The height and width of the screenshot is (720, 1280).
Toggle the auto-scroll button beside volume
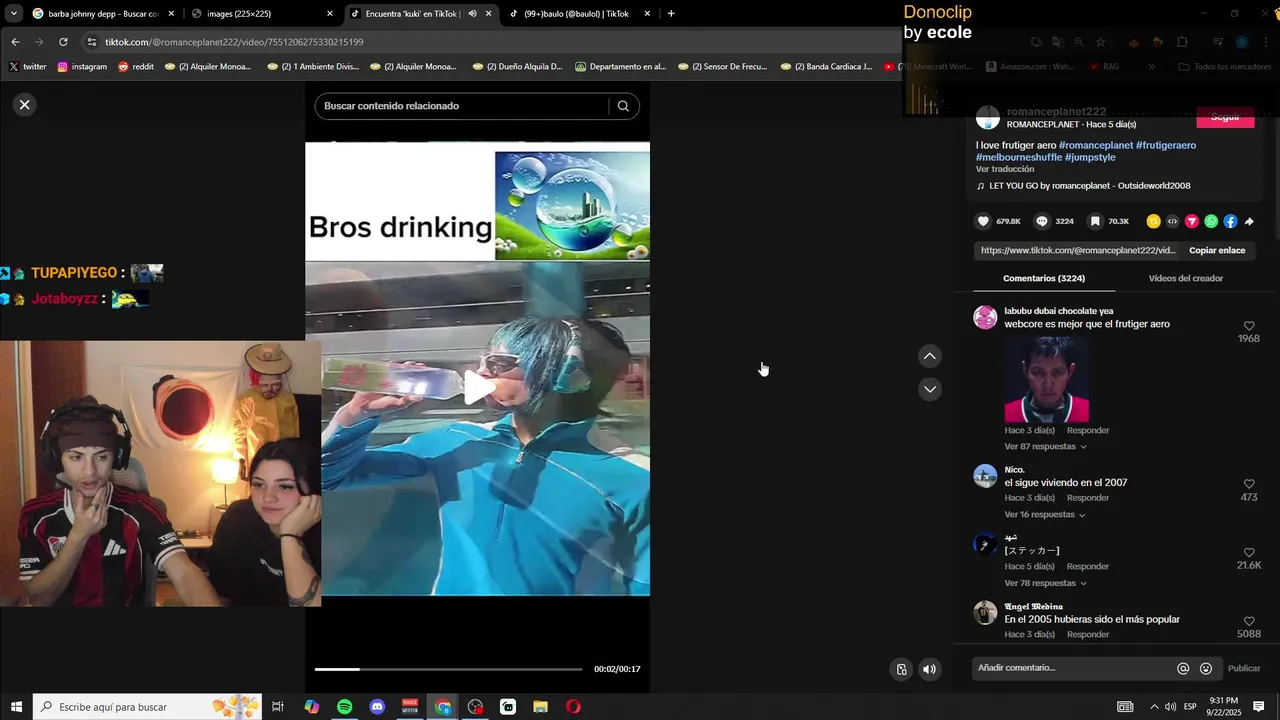(x=901, y=669)
